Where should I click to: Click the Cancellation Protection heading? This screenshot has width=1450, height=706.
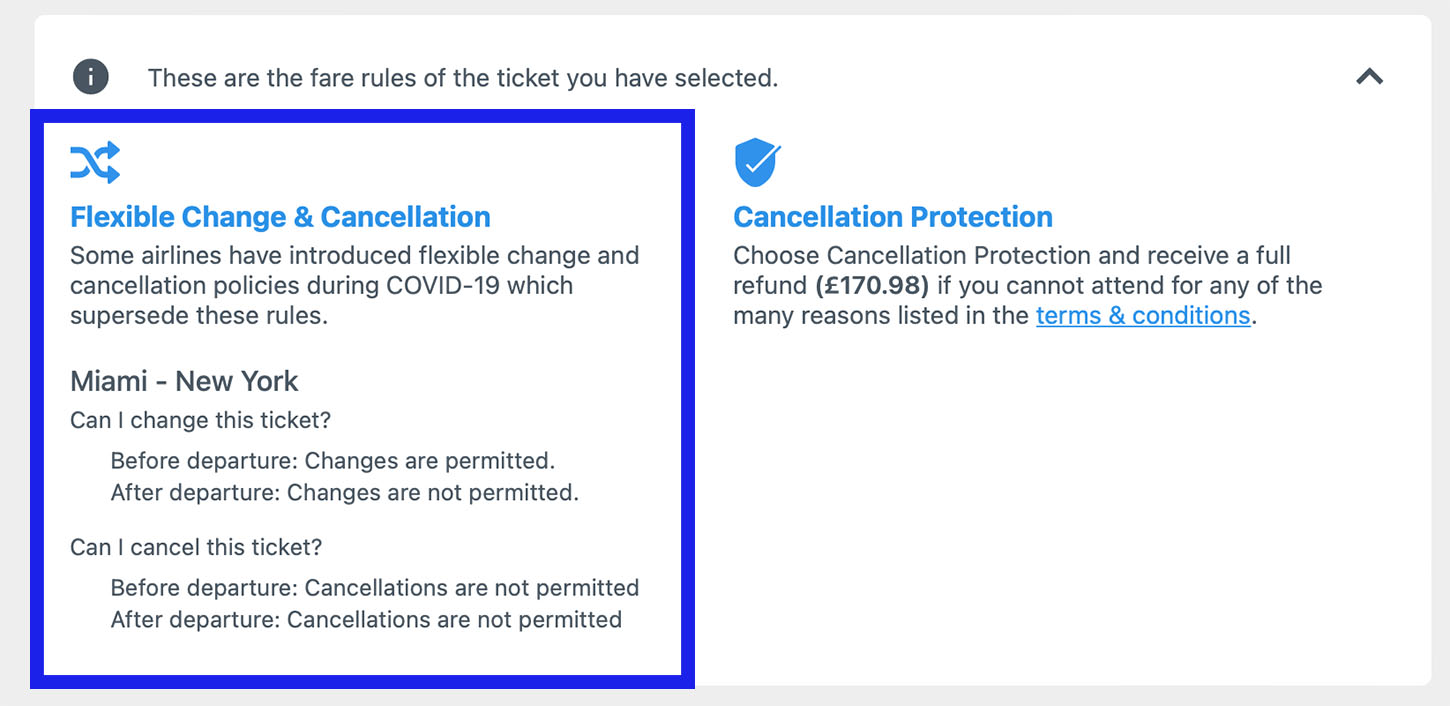click(893, 216)
